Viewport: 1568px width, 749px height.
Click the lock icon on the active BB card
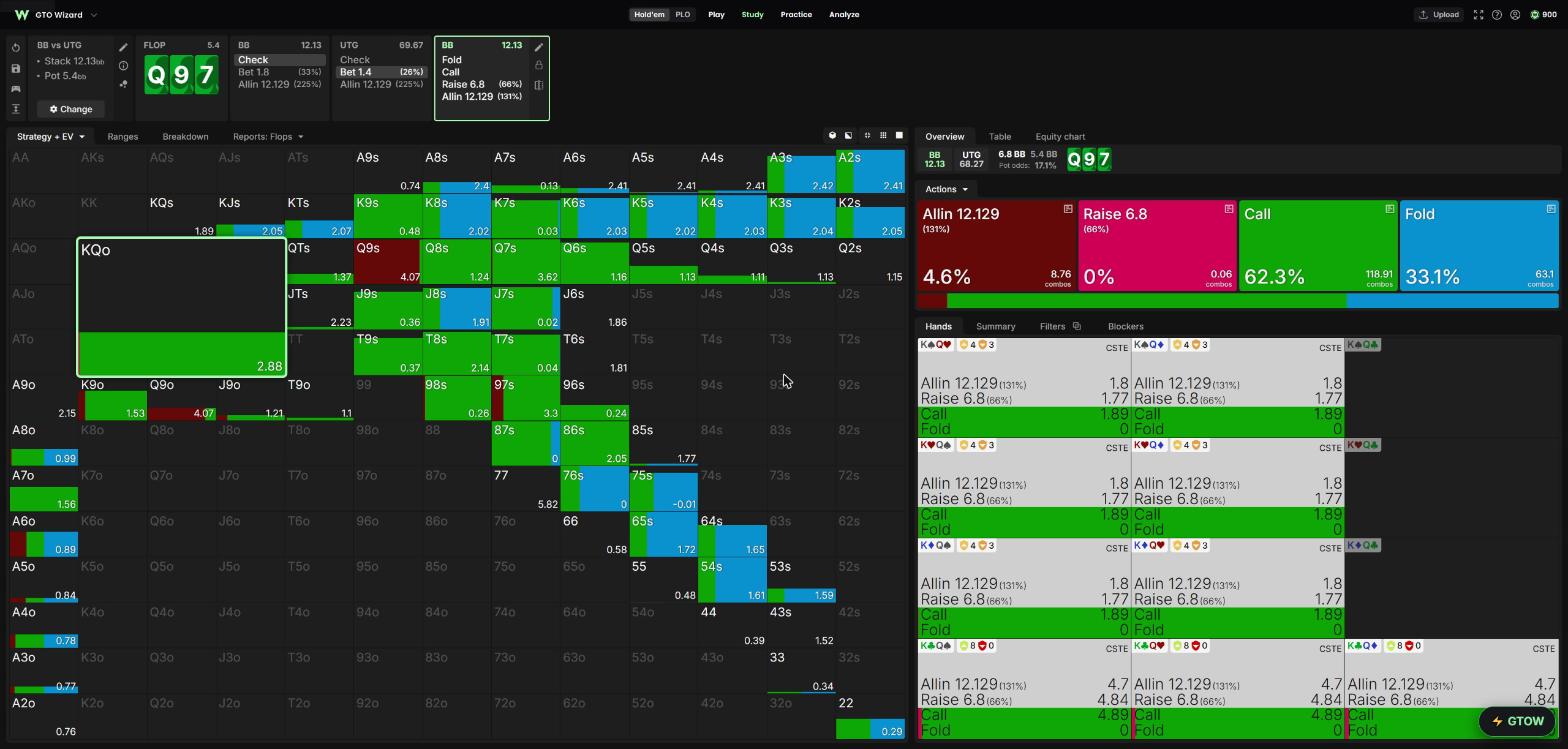coord(539,66)
